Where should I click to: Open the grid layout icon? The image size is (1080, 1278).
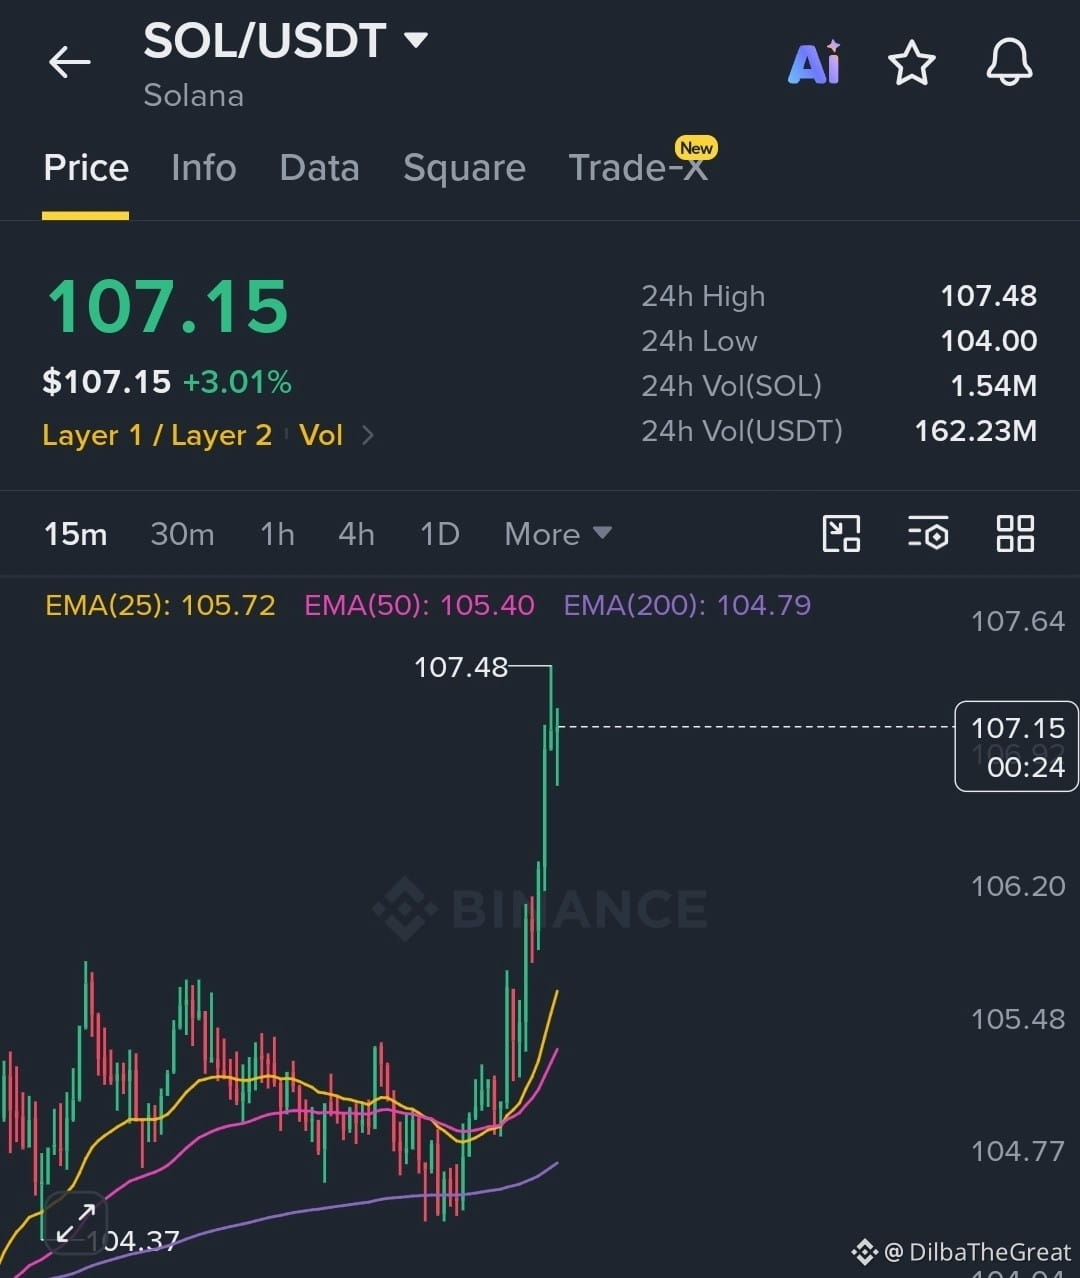(x=1015, y=533)
